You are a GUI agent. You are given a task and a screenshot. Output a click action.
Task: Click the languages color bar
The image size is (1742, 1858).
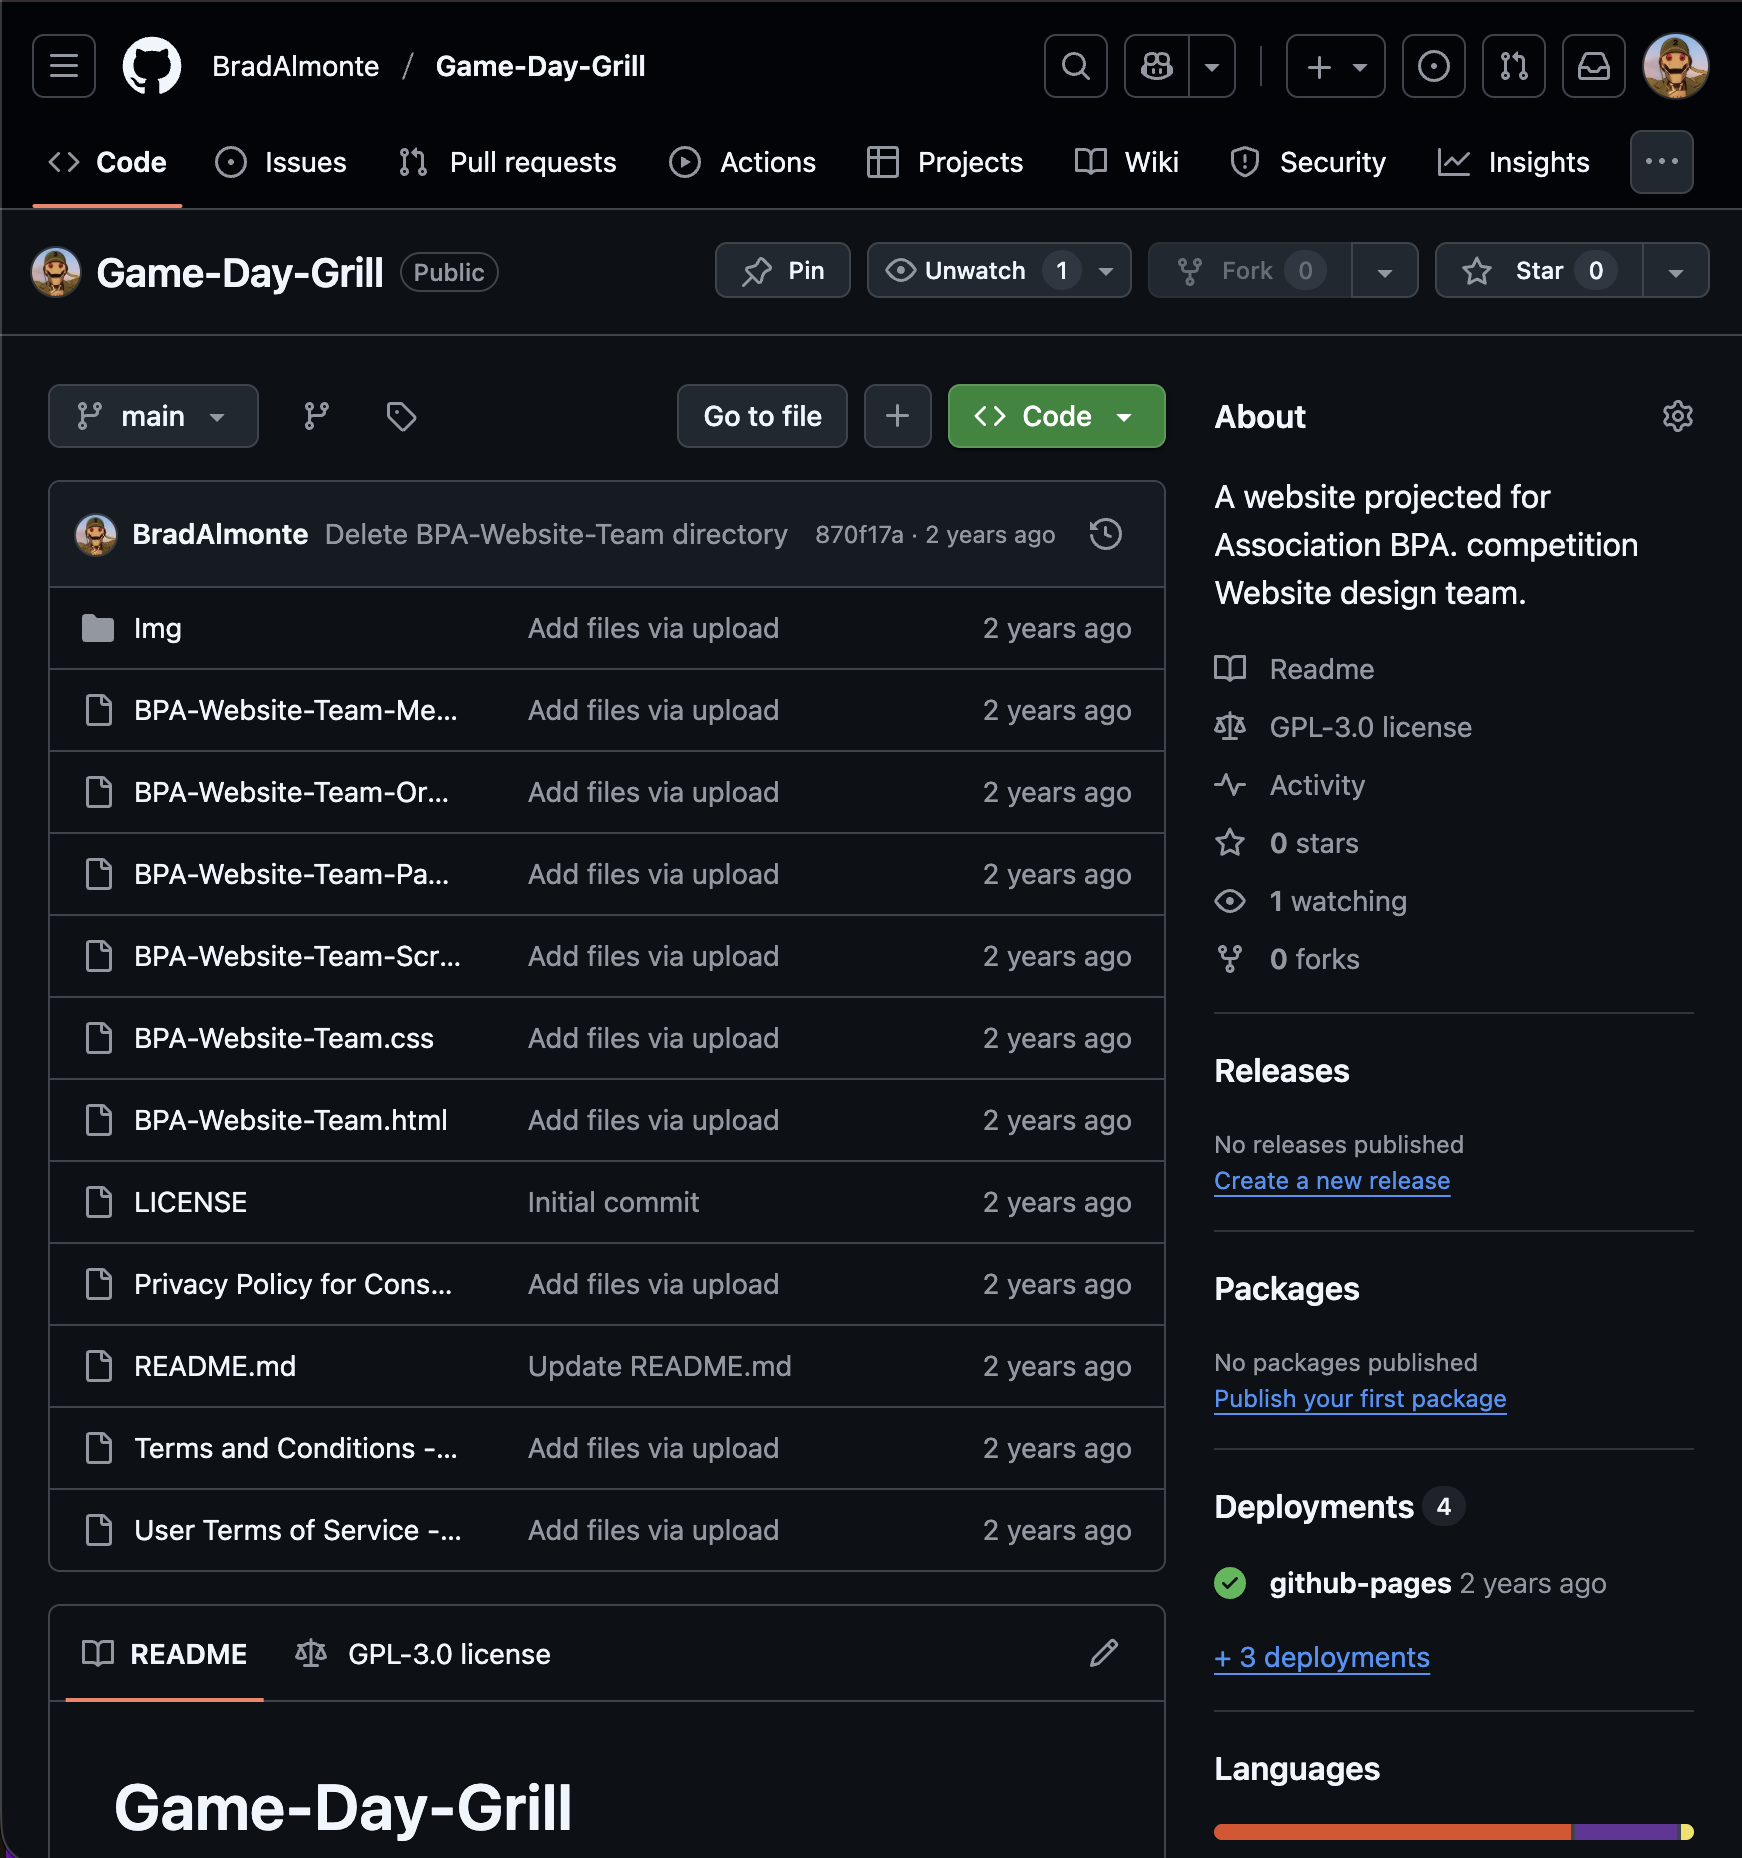pos(1452,1831)
